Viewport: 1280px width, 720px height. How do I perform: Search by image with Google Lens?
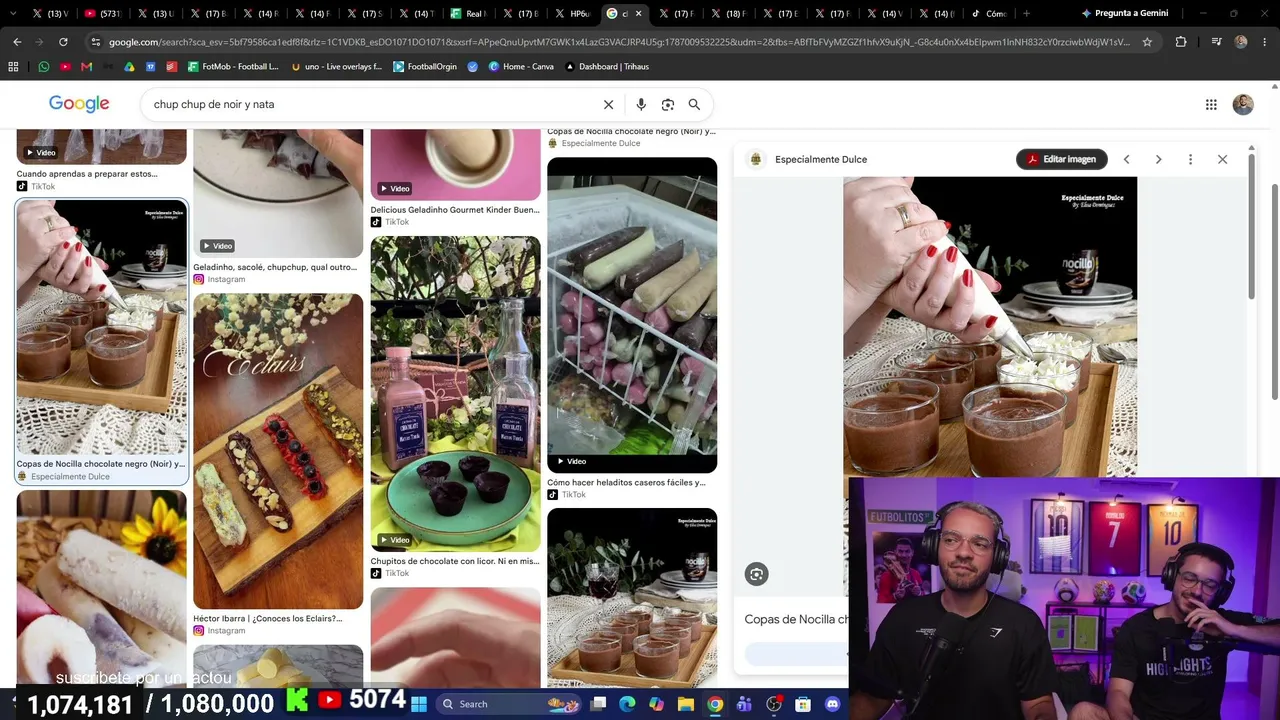(668, 104)
